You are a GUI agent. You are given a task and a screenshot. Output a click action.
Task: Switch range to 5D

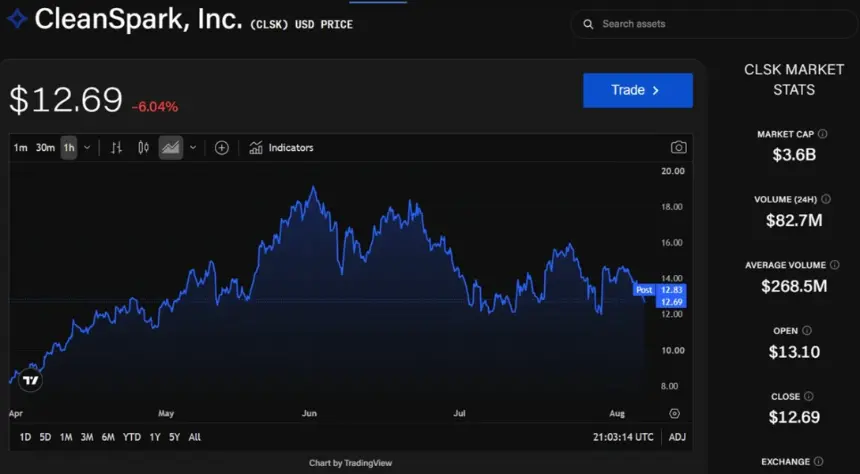coord(46,437)
